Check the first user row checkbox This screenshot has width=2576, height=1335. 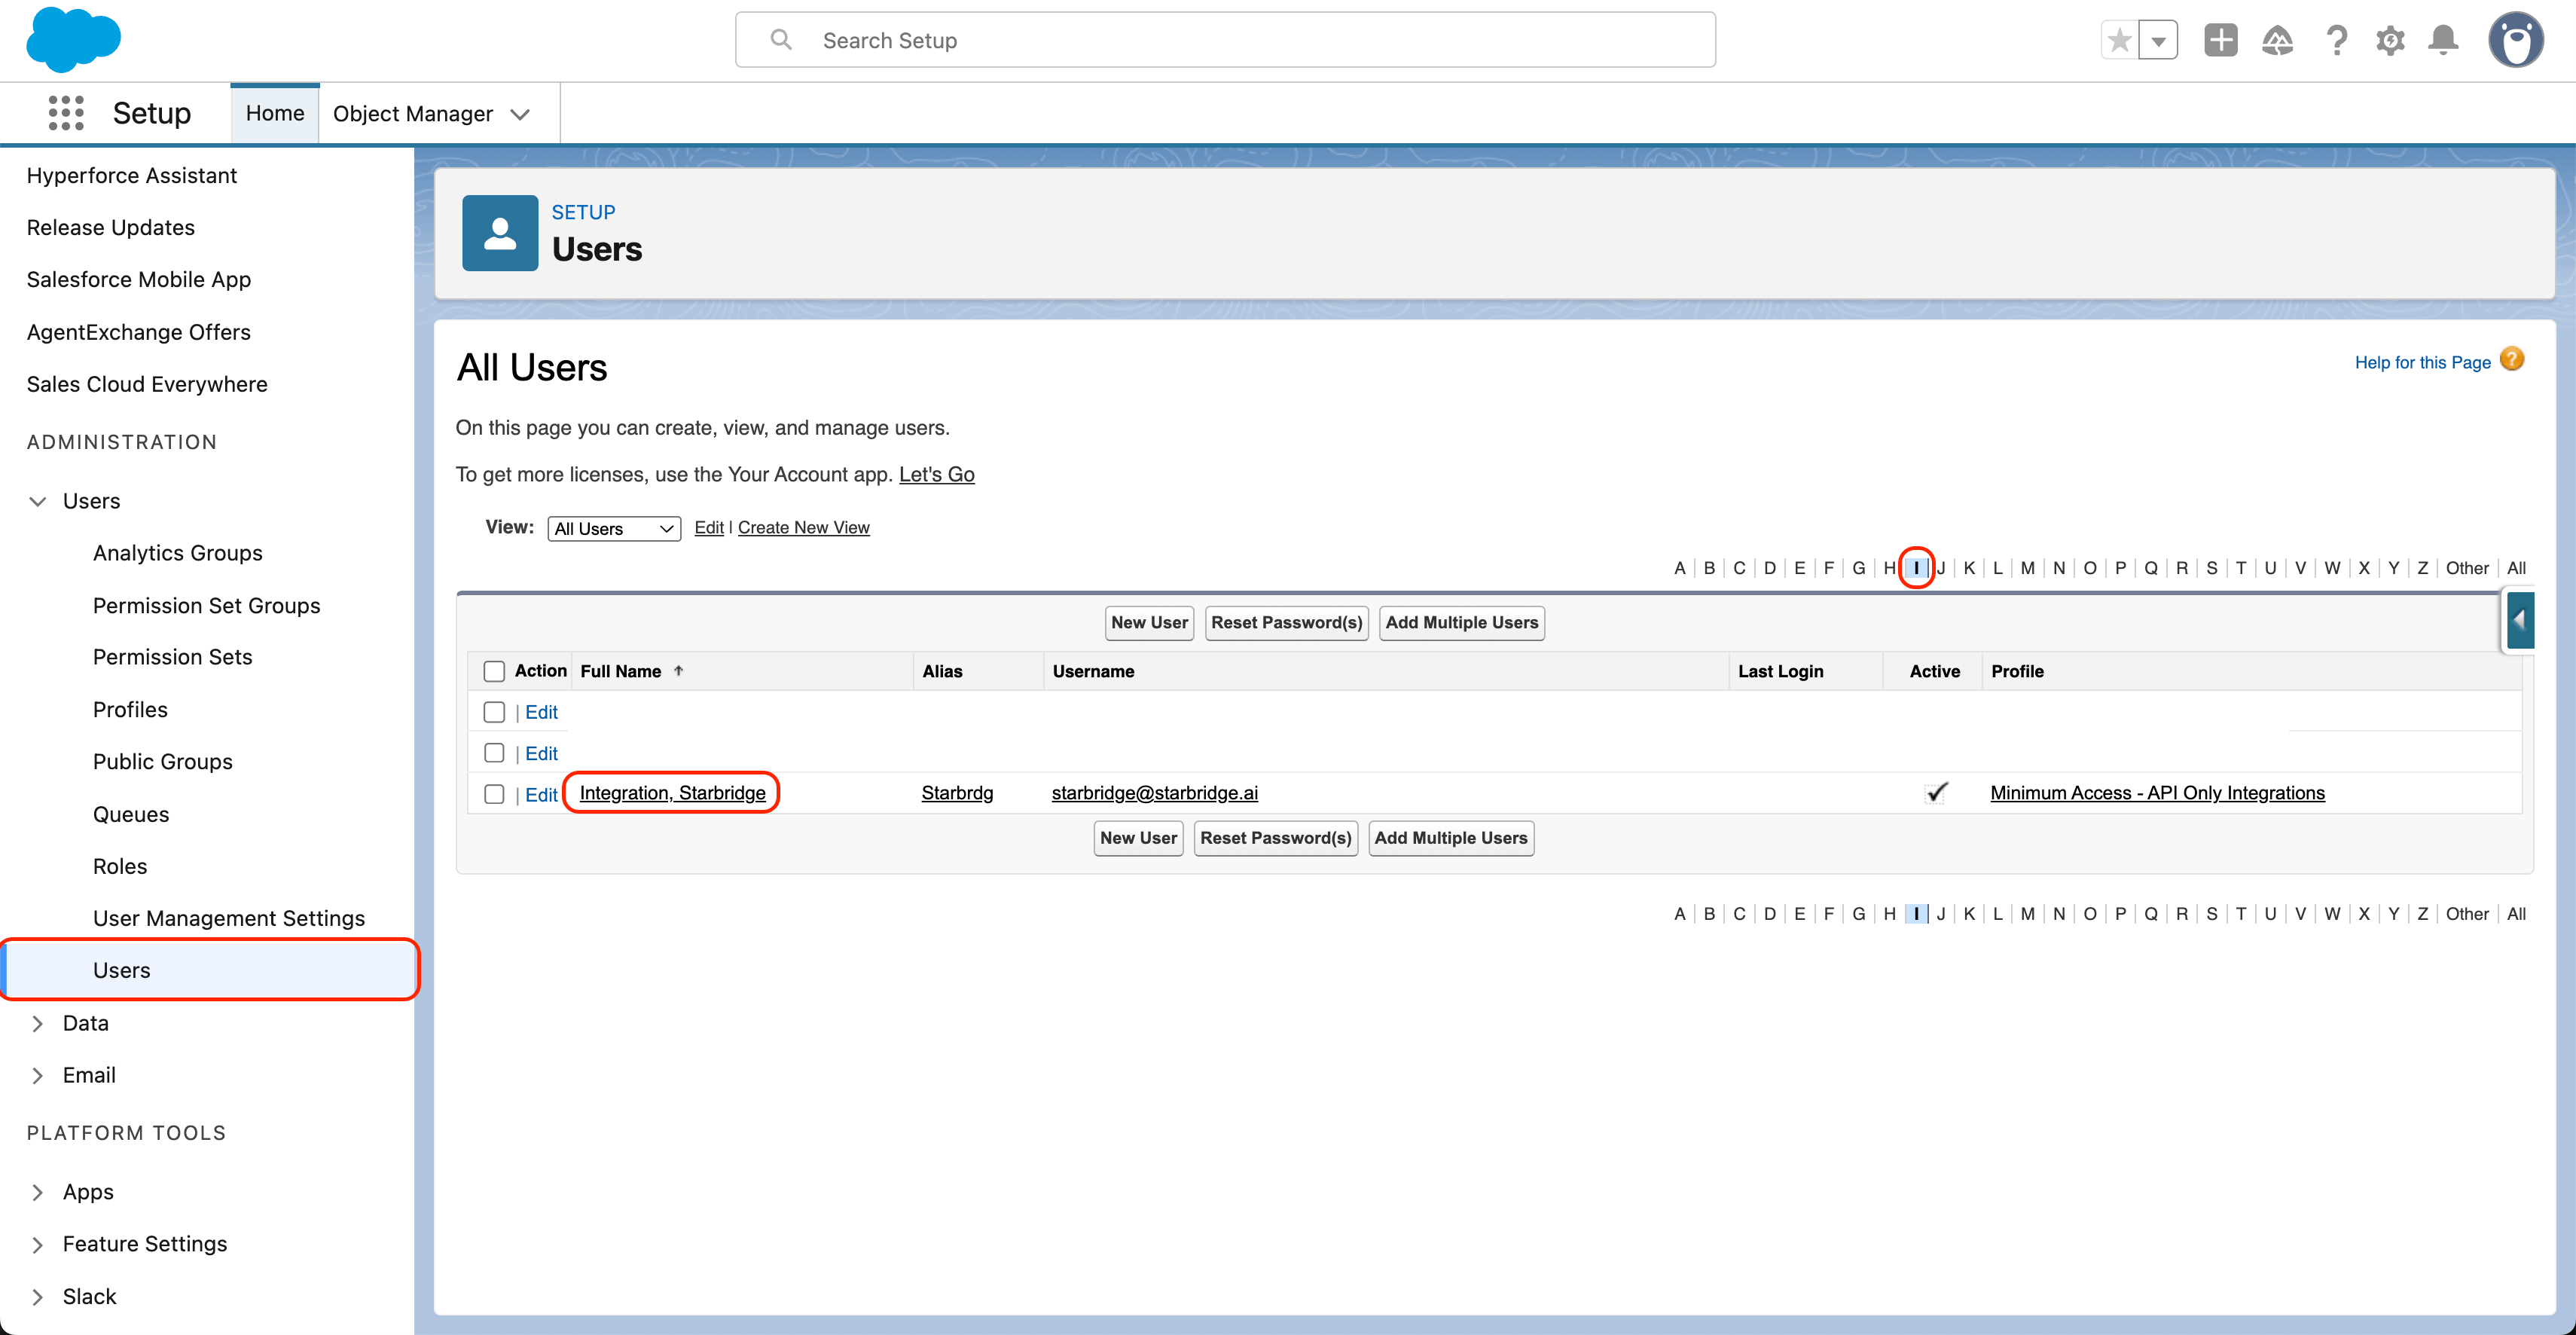pyautogui.click(x=494, y=712)
